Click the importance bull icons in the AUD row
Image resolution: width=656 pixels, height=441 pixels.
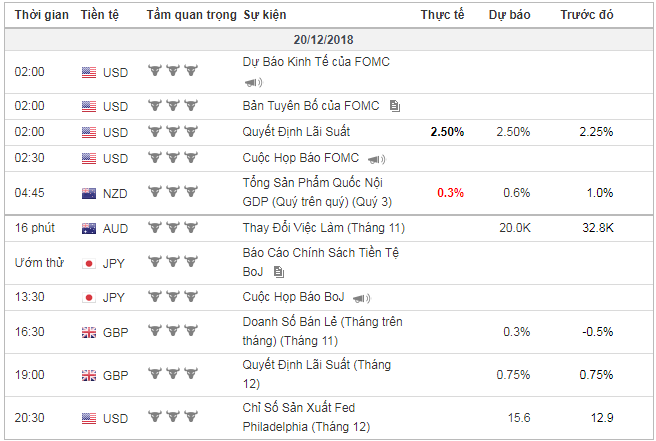172,228
